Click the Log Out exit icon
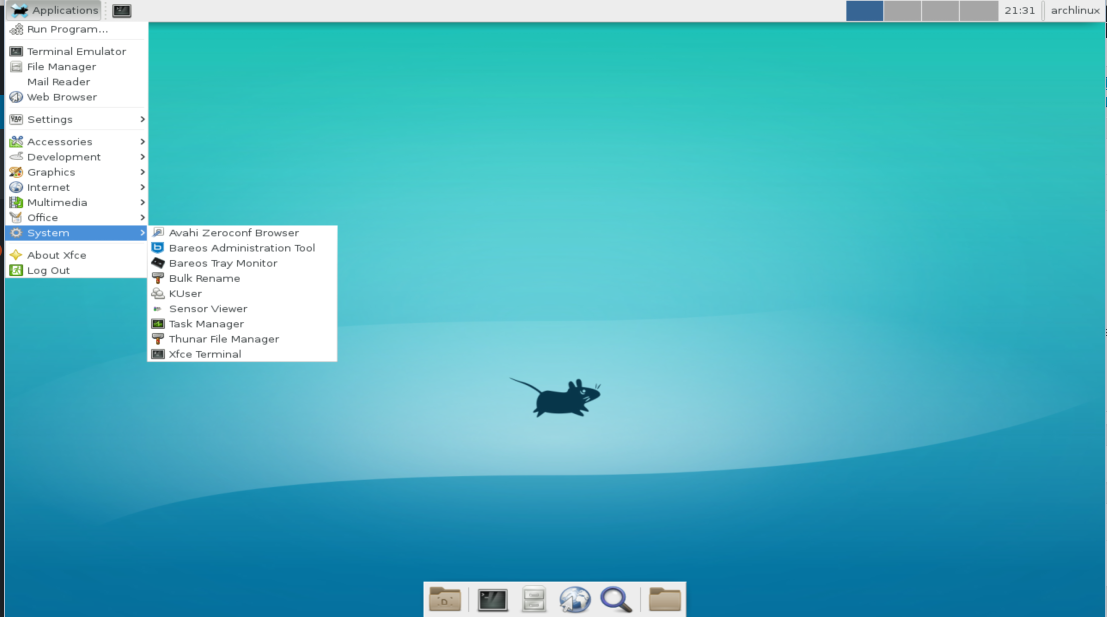Screen dimensions: 1107x617 click(x=16, y=270)
